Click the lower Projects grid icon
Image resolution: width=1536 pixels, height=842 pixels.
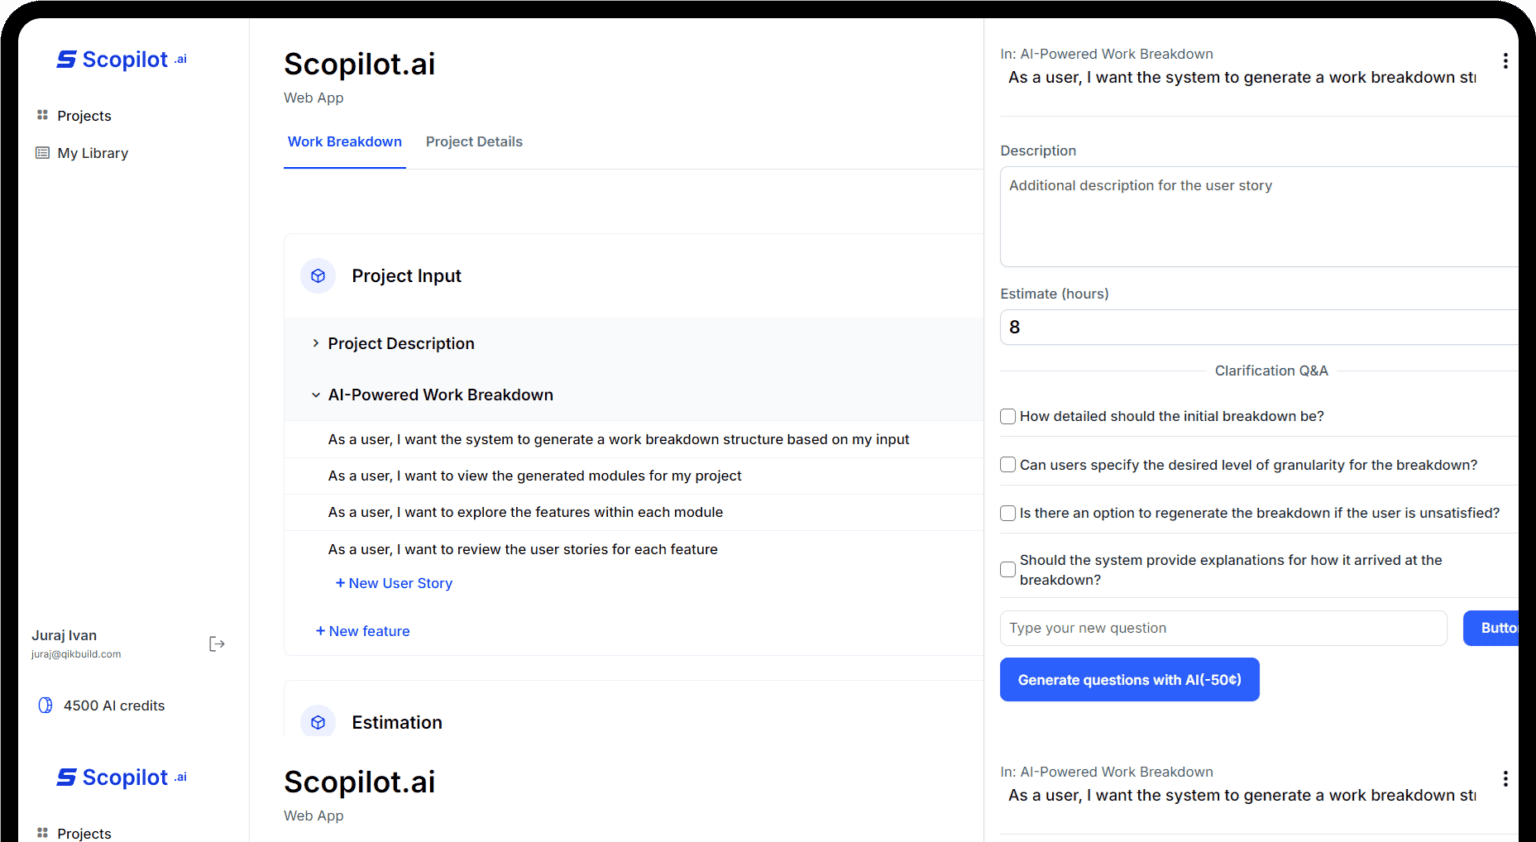pos(42,833)
